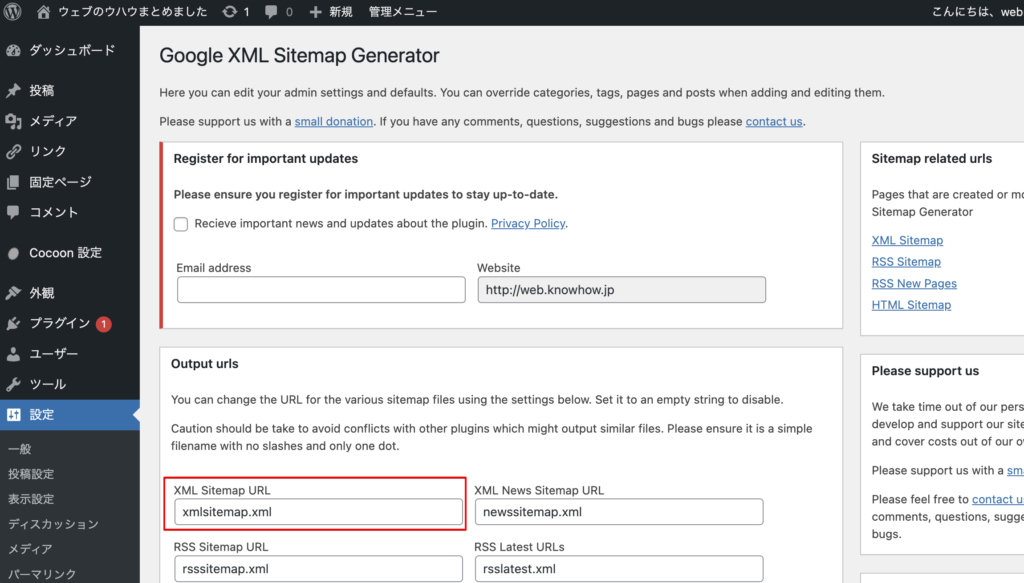Click the plugin update count badge
The image size is (1024, 583).
[103, 324]
